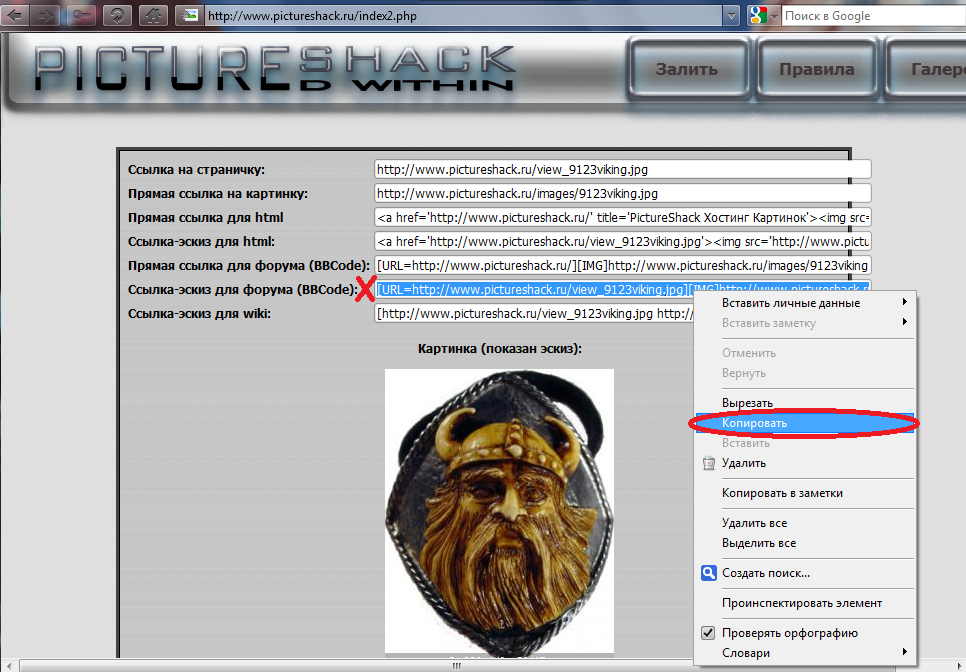The width and height of the screenshot is (966, 672).
Task: Click the site image icon beside the address
Action: point(190,15)
